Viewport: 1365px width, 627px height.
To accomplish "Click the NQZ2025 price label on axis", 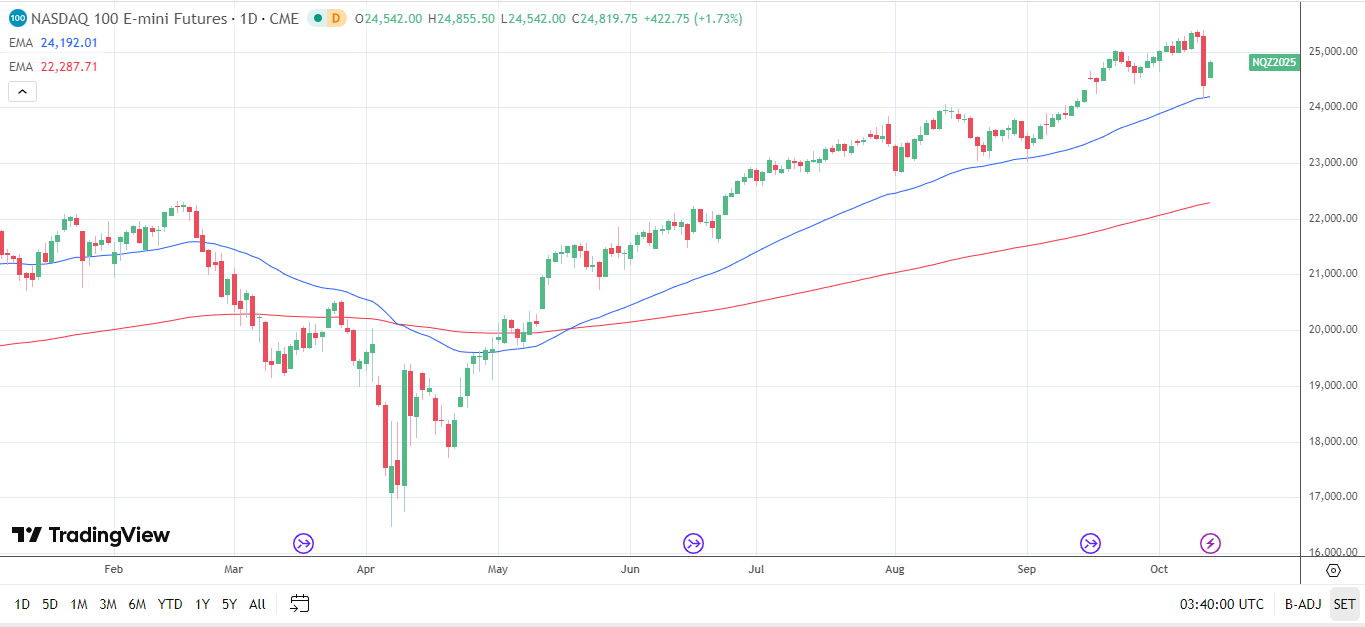I will point(1274,62).
